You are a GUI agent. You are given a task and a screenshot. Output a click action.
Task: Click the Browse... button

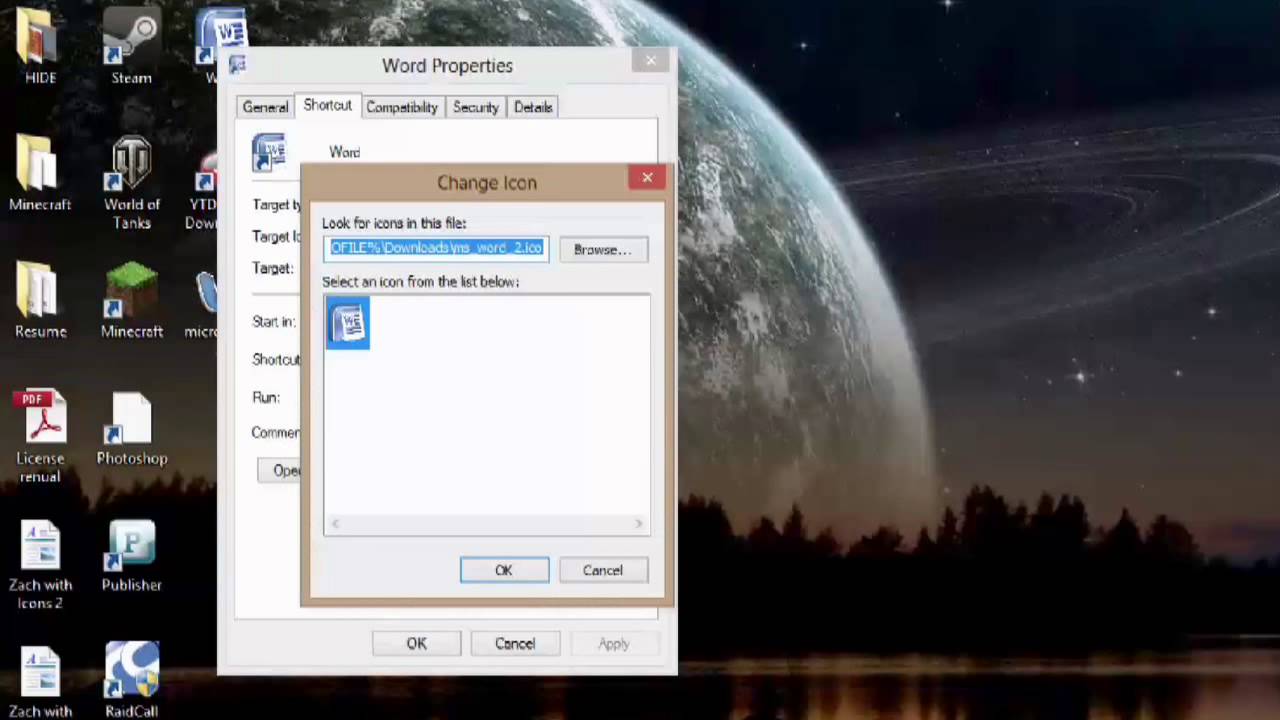[x=603, y=249]
